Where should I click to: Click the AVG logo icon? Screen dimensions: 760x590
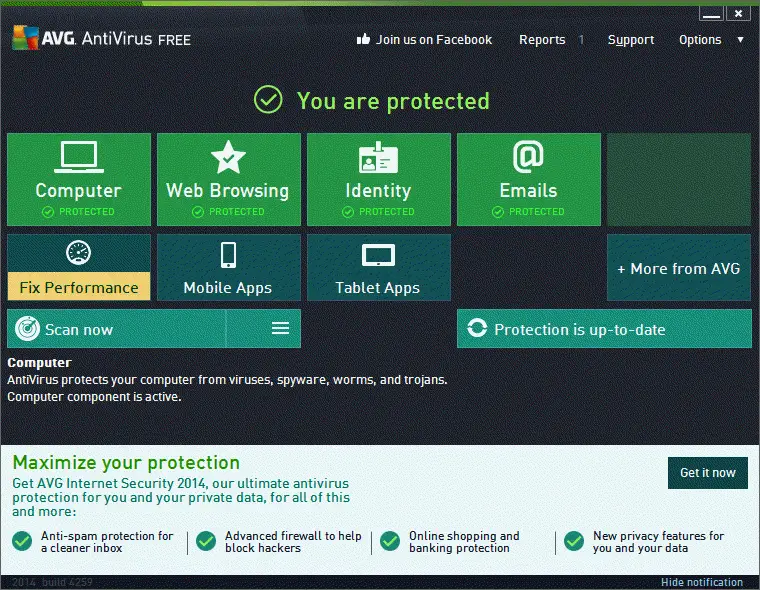[25, 37]
